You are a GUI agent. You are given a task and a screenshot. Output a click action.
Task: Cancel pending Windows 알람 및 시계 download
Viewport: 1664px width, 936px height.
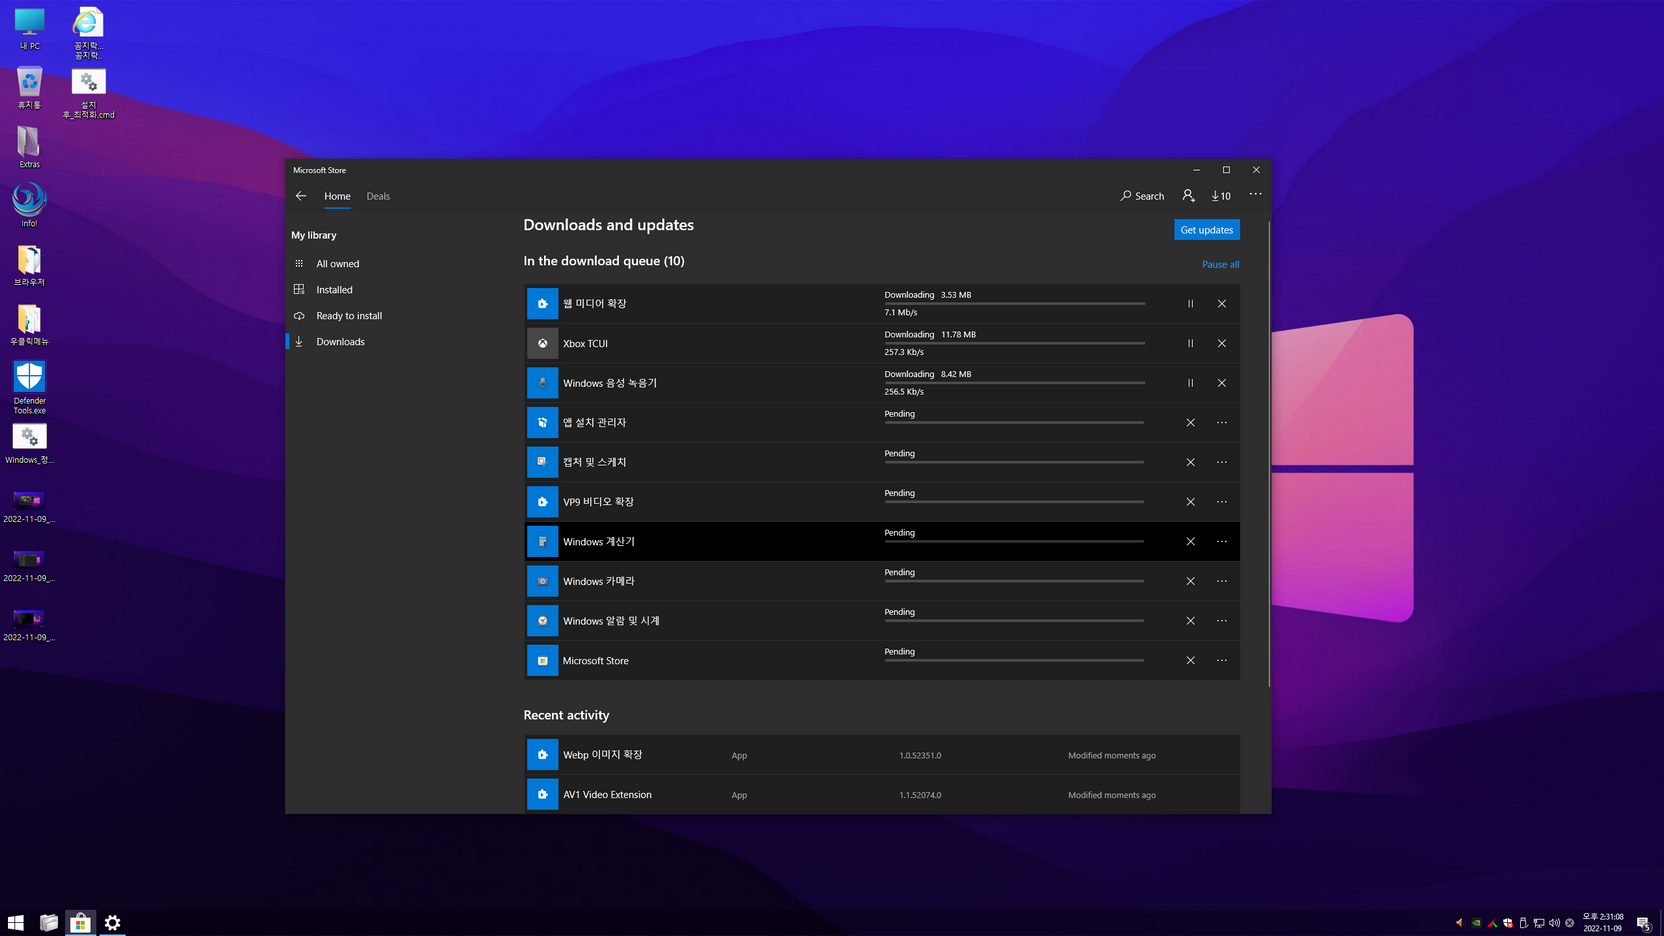pos(1190,621)
